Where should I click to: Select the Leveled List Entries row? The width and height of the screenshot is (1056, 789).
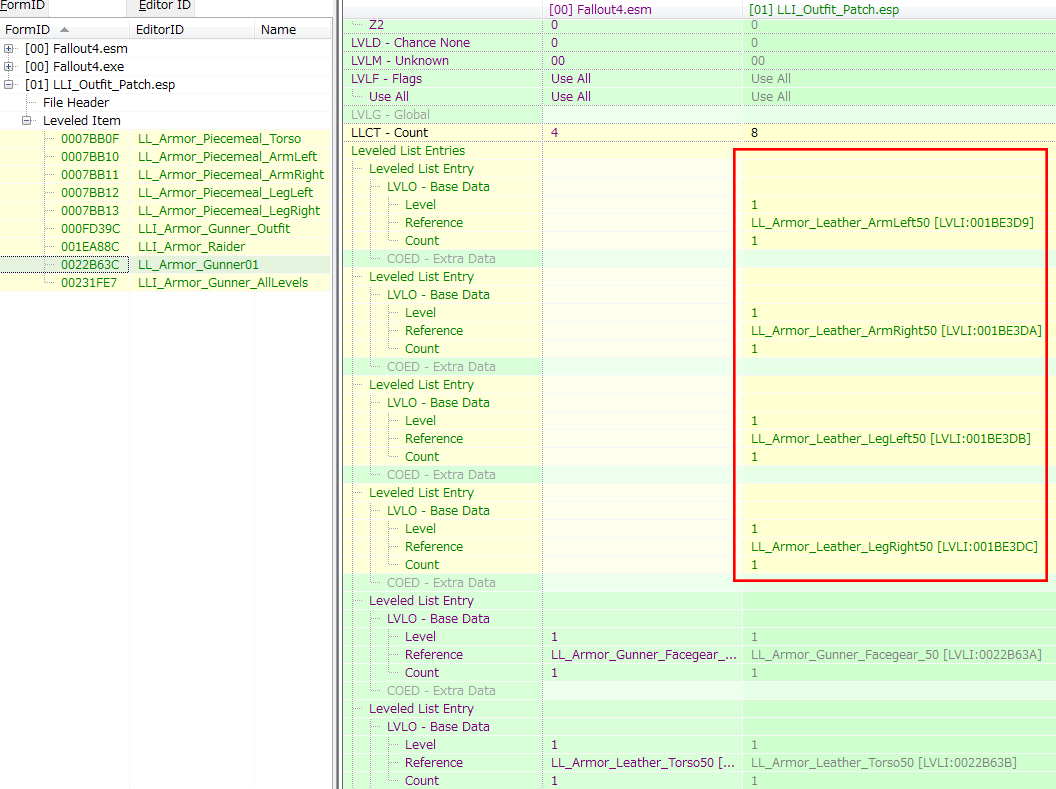pos(407,151)
